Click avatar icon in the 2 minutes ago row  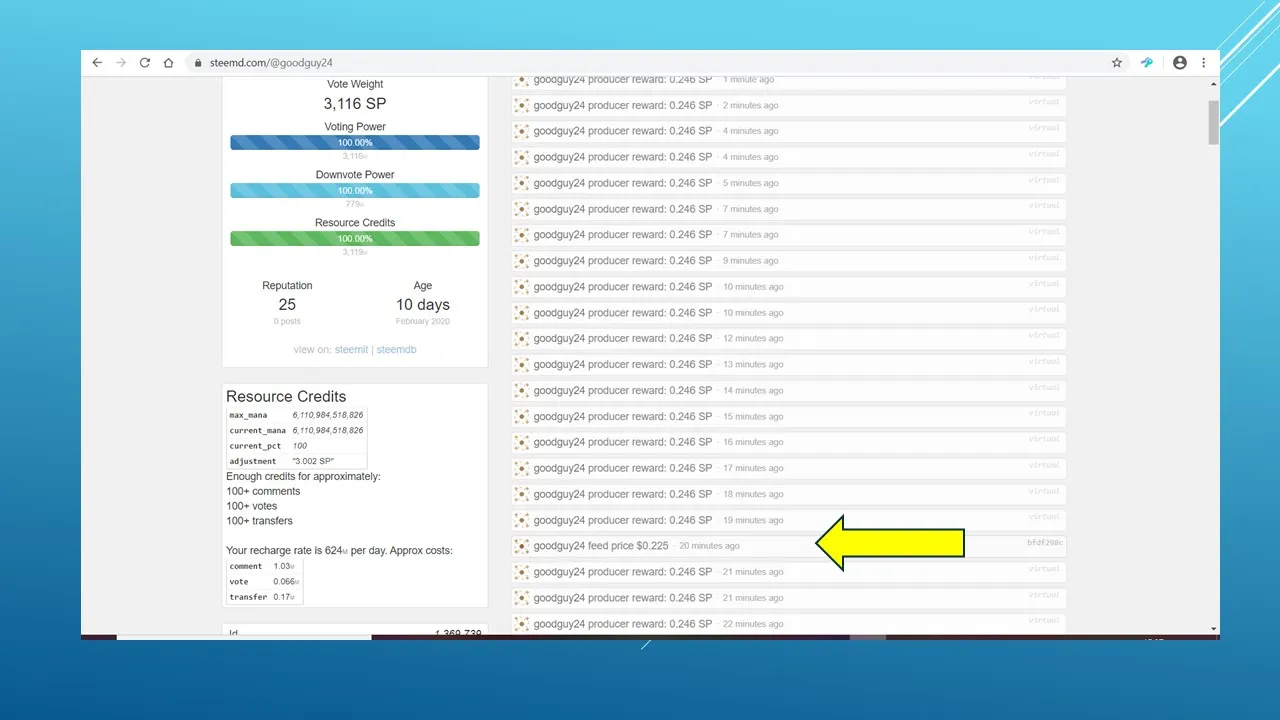[x=522, y=105]
